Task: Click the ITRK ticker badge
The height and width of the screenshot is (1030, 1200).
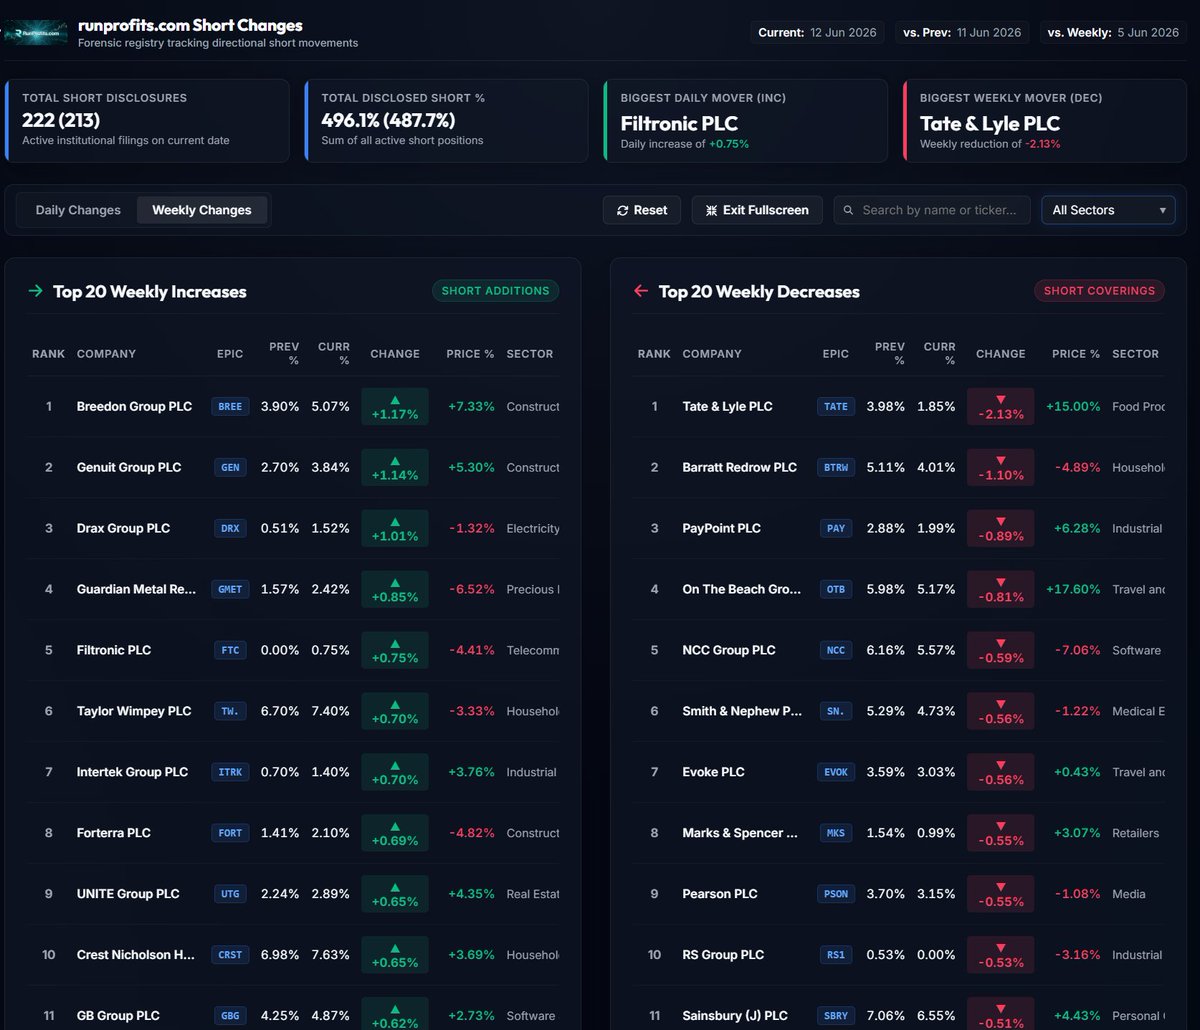Action: click(x=230, y=772)
